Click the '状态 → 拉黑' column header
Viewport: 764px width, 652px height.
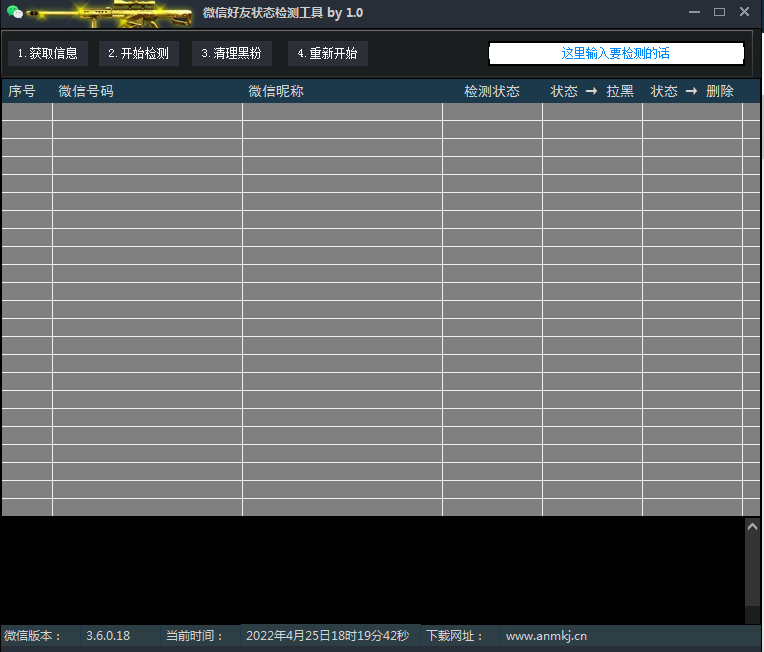point(592,91)
